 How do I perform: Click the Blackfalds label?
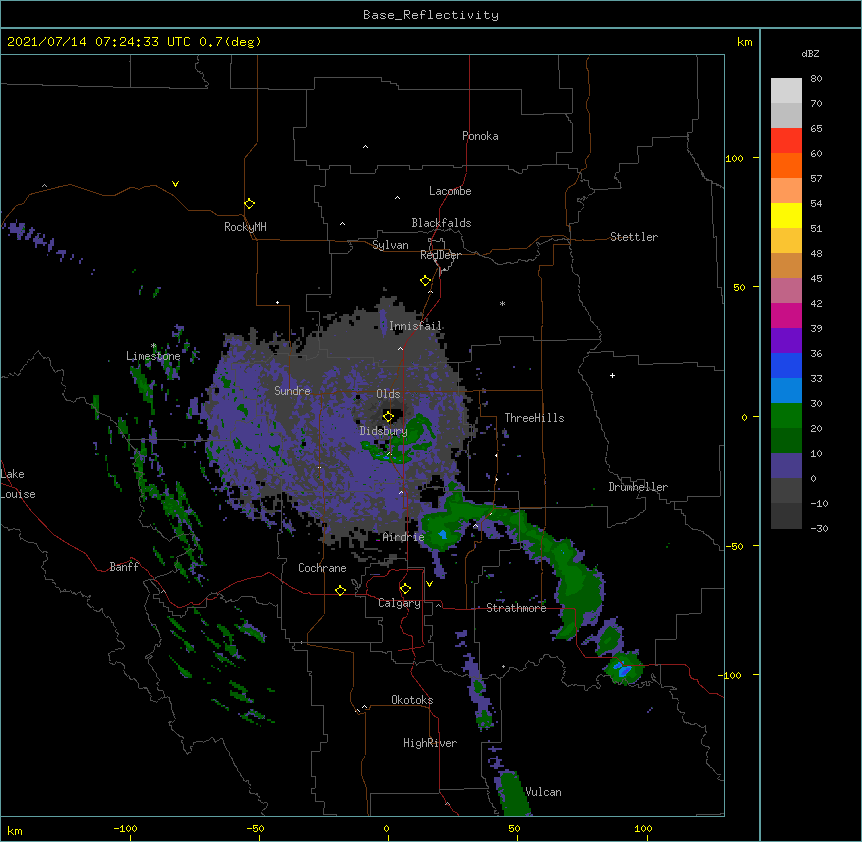click(x=441, y=223)
